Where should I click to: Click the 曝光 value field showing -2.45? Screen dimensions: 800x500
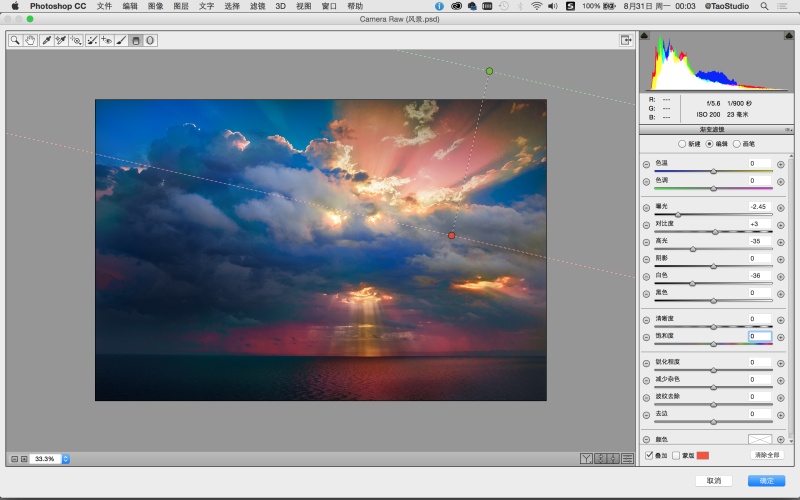pyautogui.click(x=760, y=207)
